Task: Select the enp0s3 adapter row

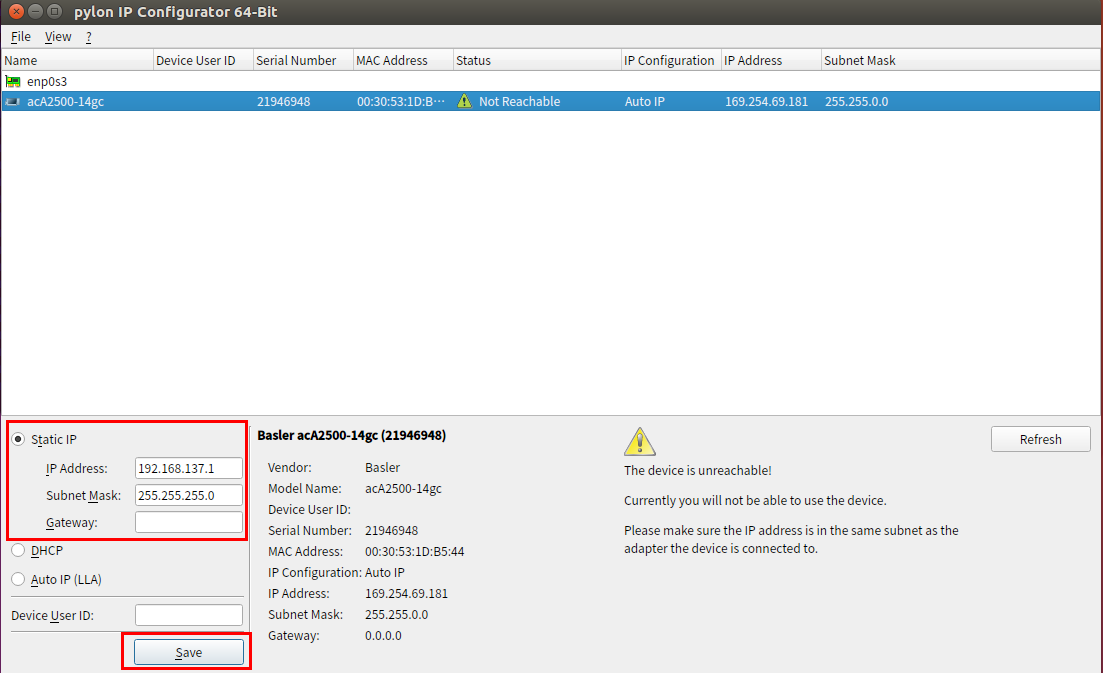Action: click(x=550, y=82)
